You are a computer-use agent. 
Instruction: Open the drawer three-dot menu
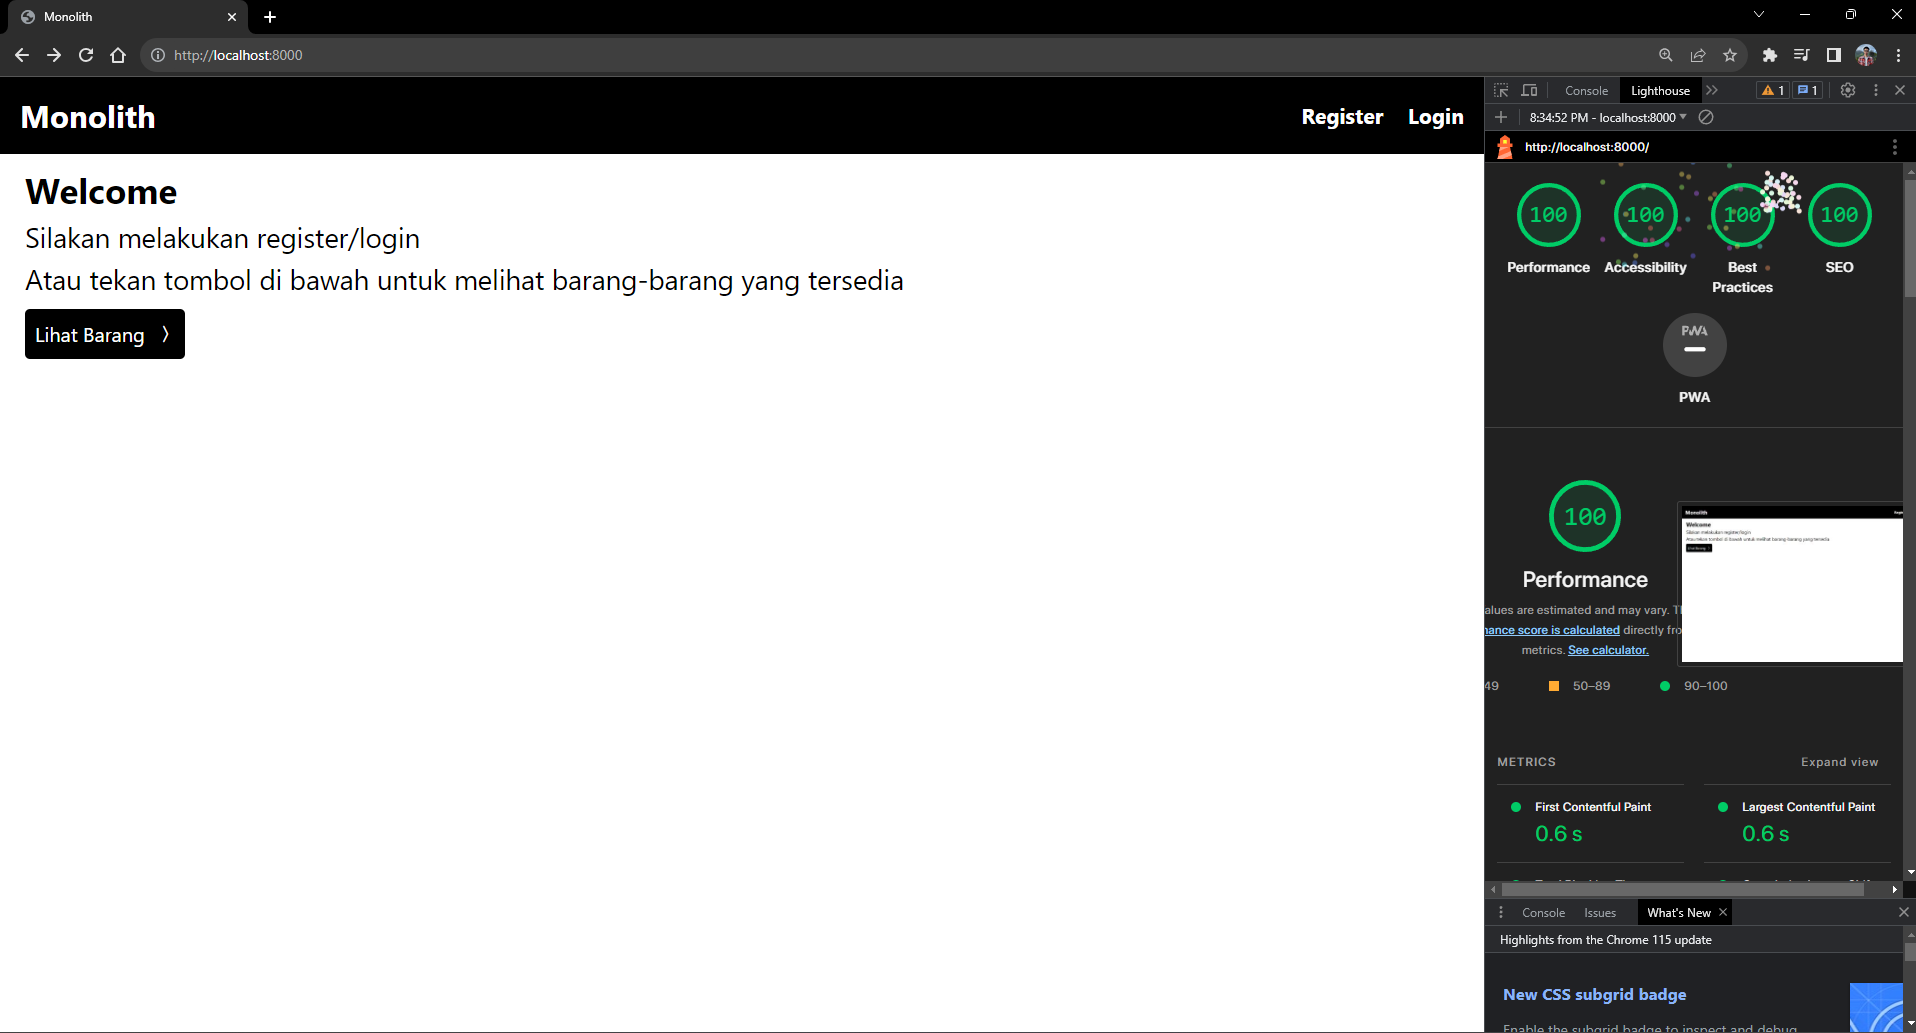point(1500,912)
